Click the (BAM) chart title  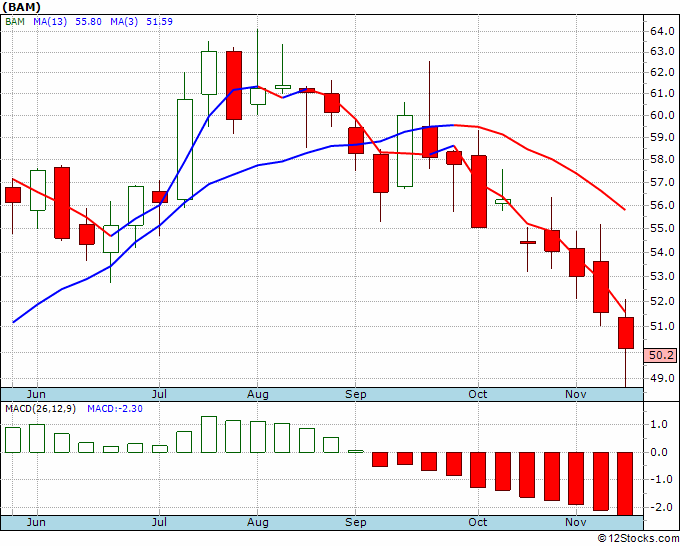tap(22, 7)
